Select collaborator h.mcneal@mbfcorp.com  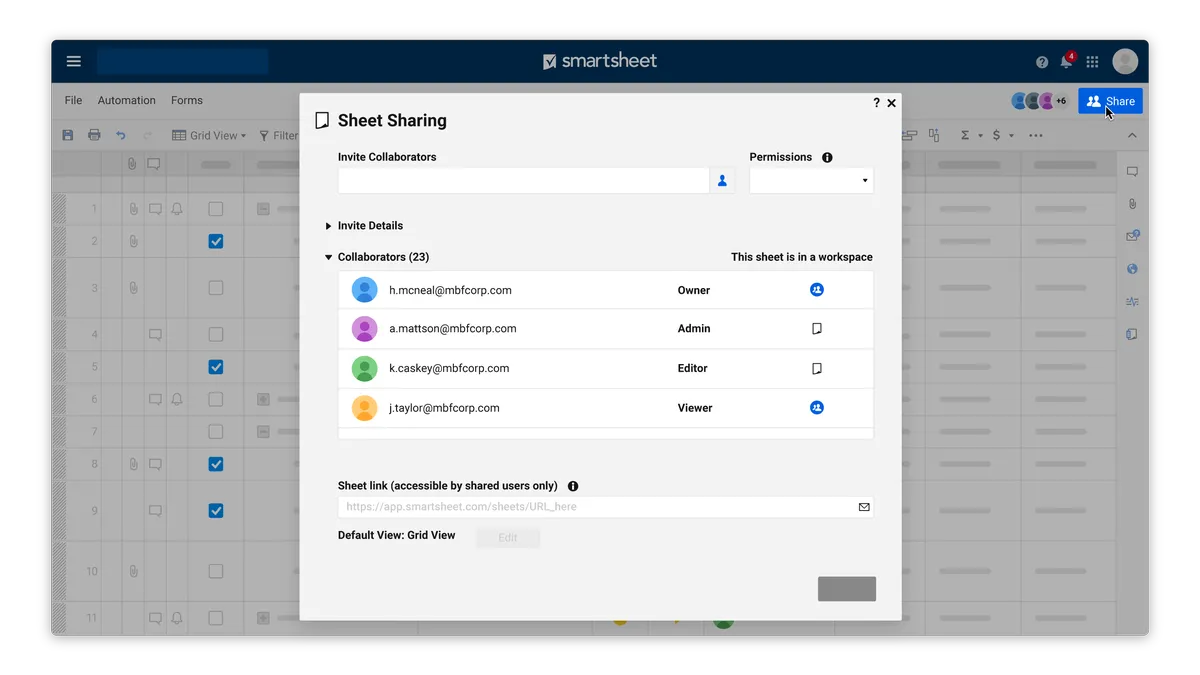(x=605, y=290)
